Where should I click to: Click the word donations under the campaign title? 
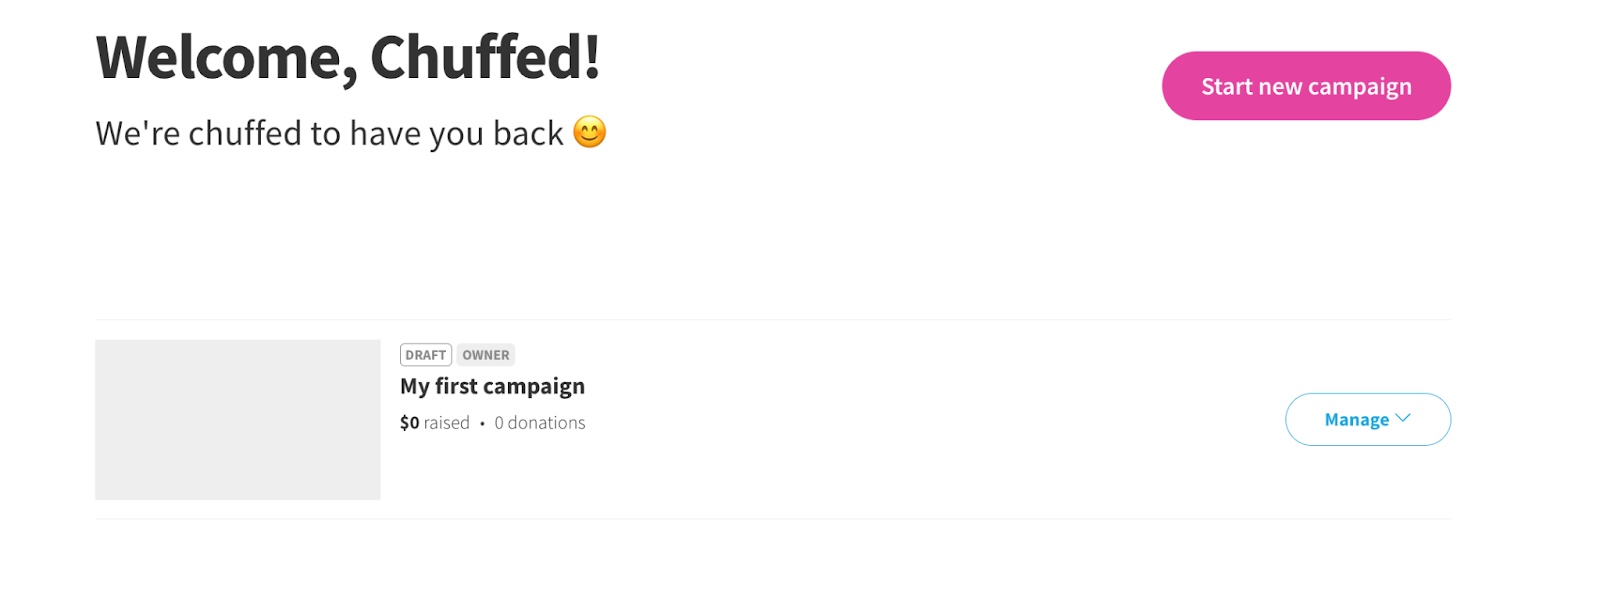pyautogui.click(x=547, y=423)
